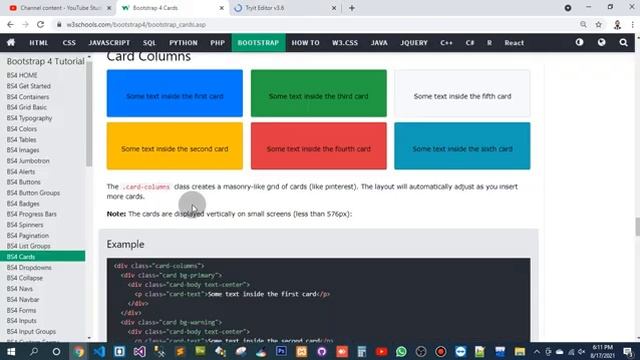Open Windows taskbar search
Screen dimensions: 640x360
[34, 351]
